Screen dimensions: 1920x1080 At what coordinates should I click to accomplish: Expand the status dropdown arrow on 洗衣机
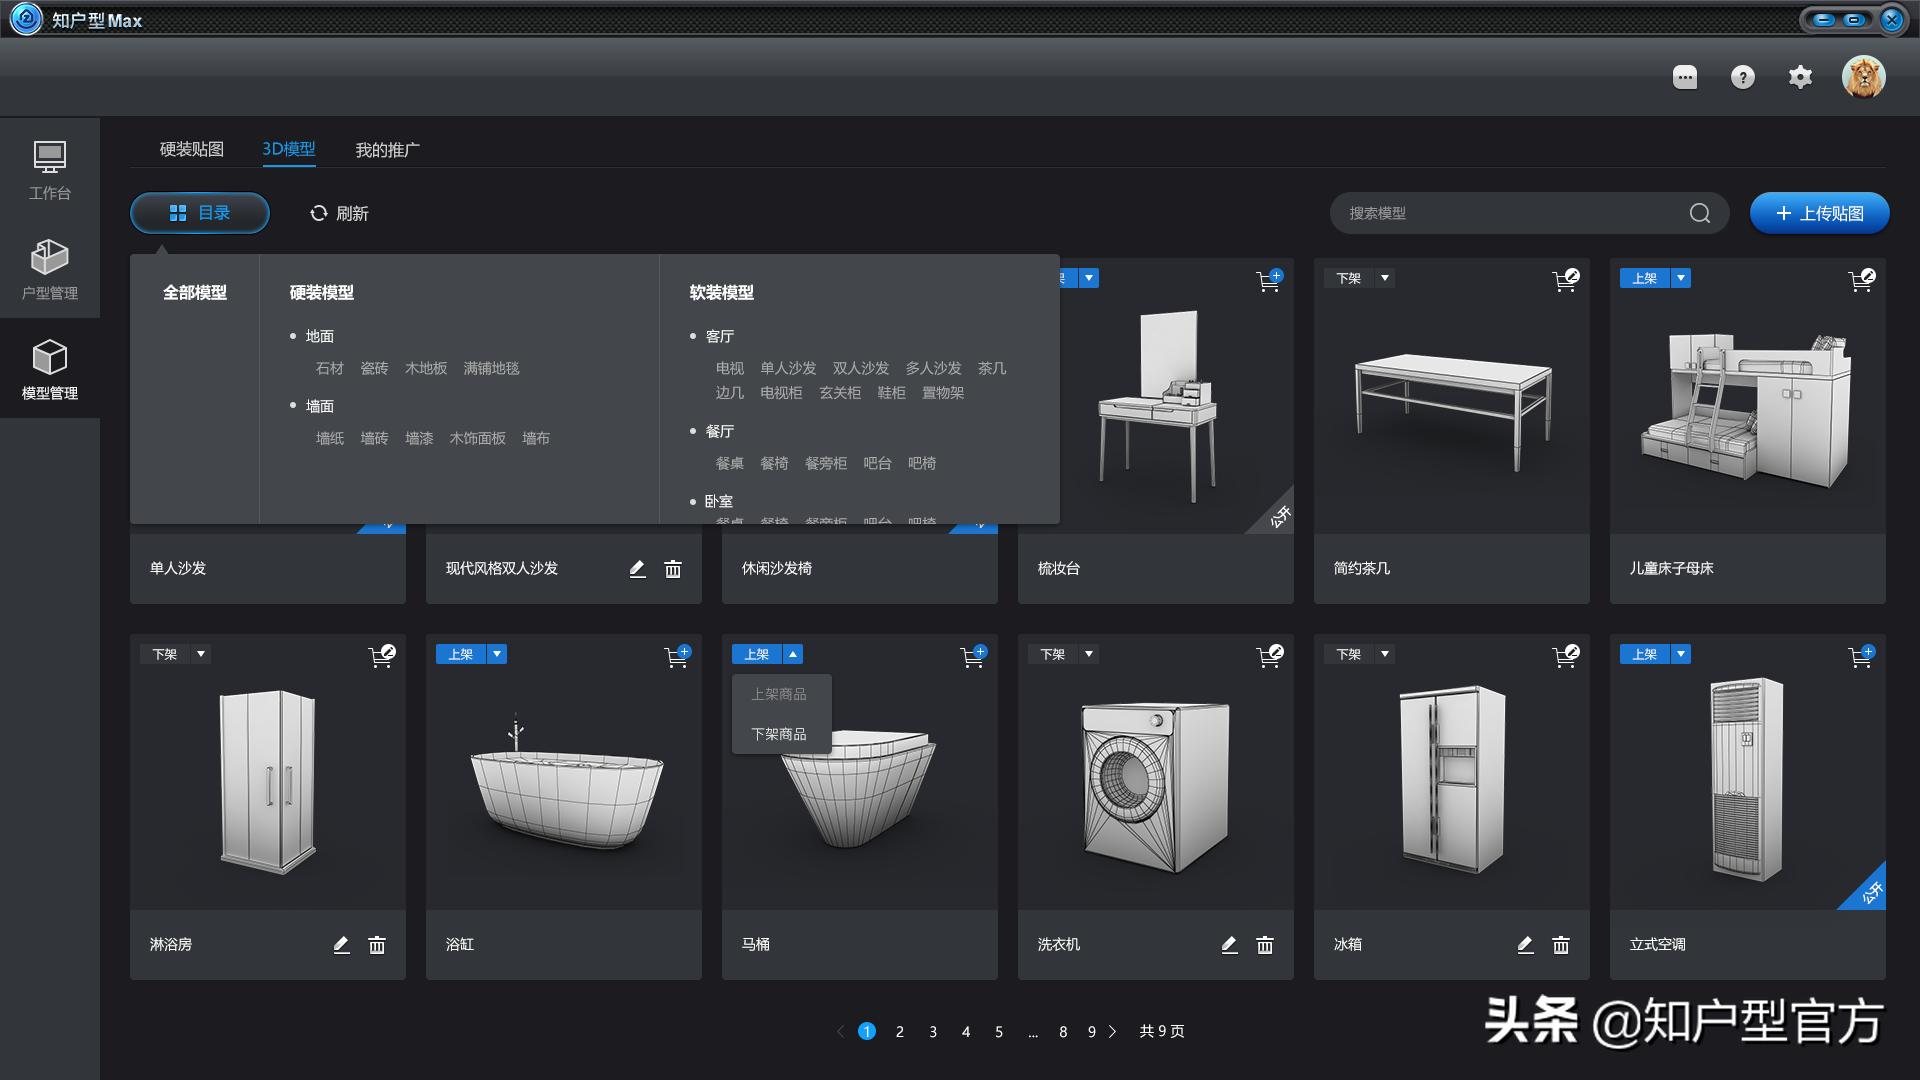point(1089,654)
